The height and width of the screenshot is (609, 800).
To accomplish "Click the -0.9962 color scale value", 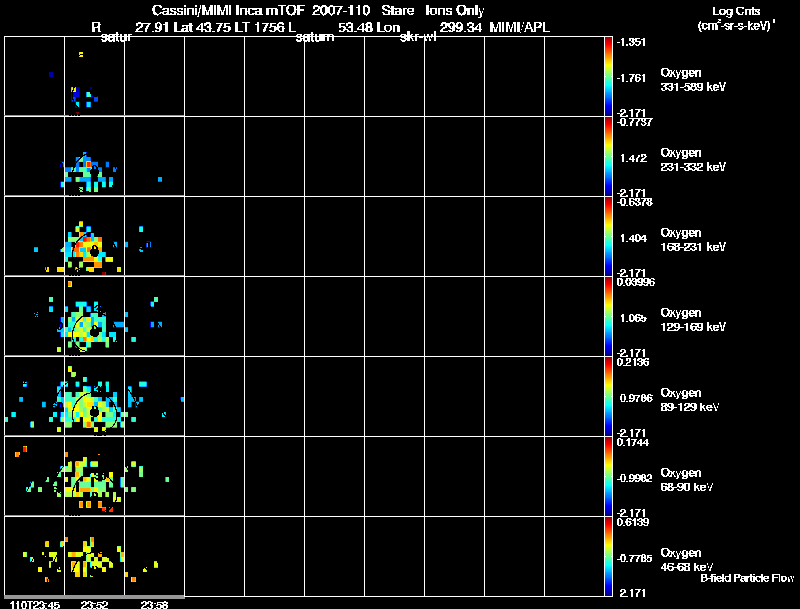I will pos(634,478).
